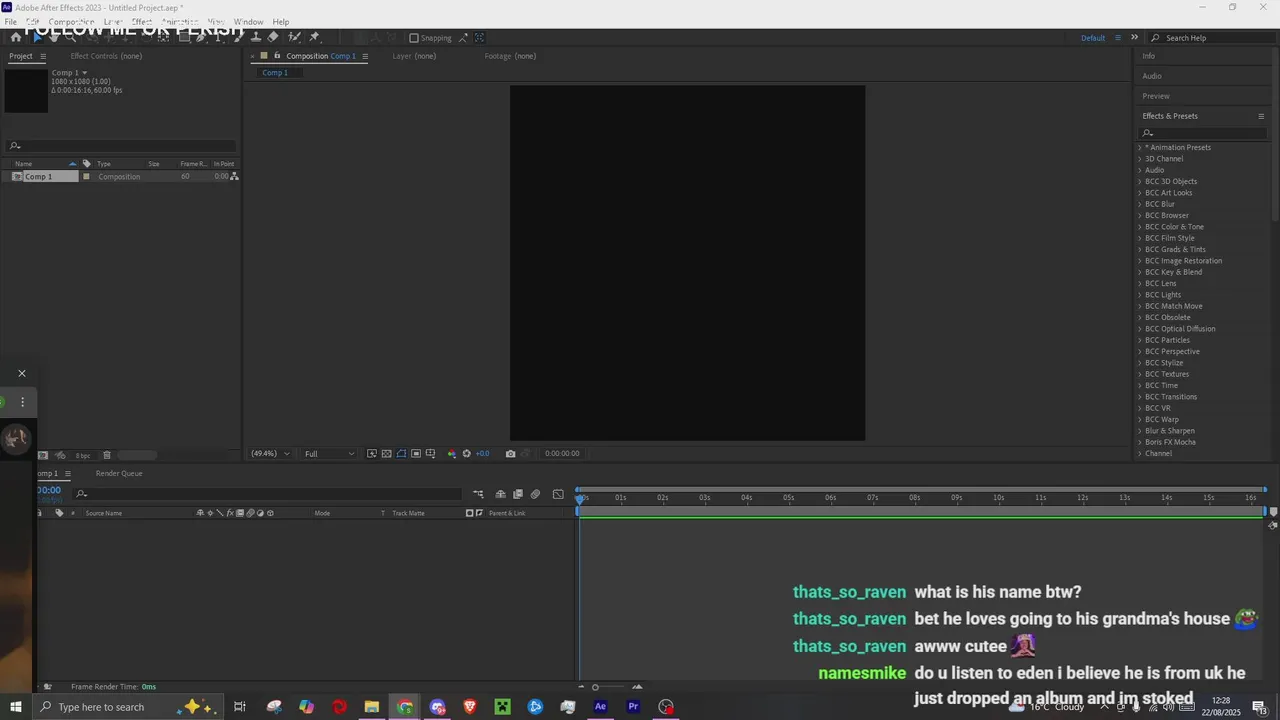Enable Motion Blur for all layers
Screen dimensions: 1280x720
(x=535, y=494)
